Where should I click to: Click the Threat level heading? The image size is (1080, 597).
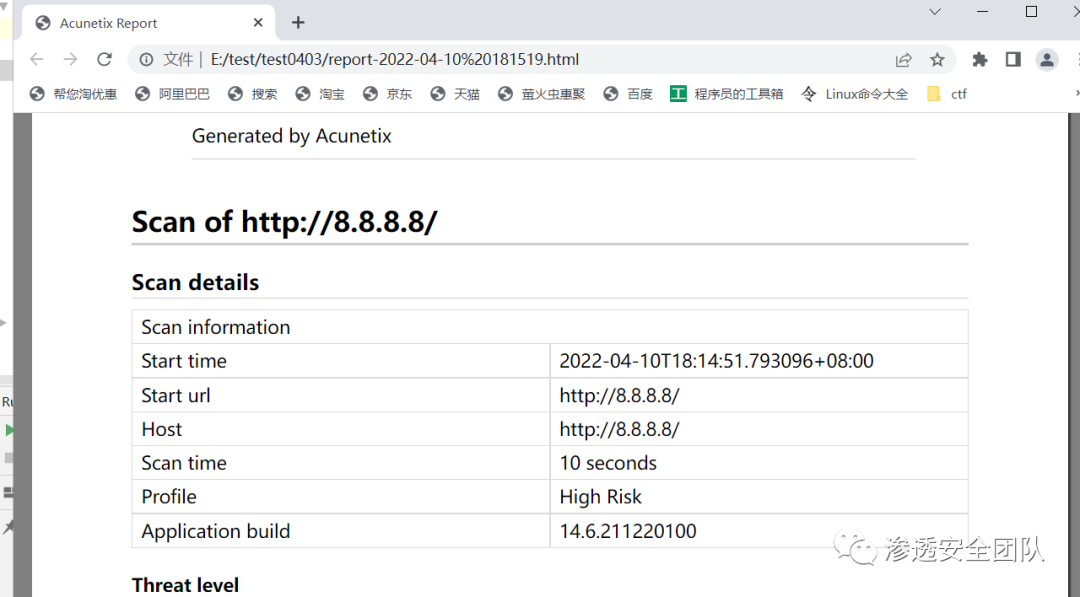click(x=185, y=585)
